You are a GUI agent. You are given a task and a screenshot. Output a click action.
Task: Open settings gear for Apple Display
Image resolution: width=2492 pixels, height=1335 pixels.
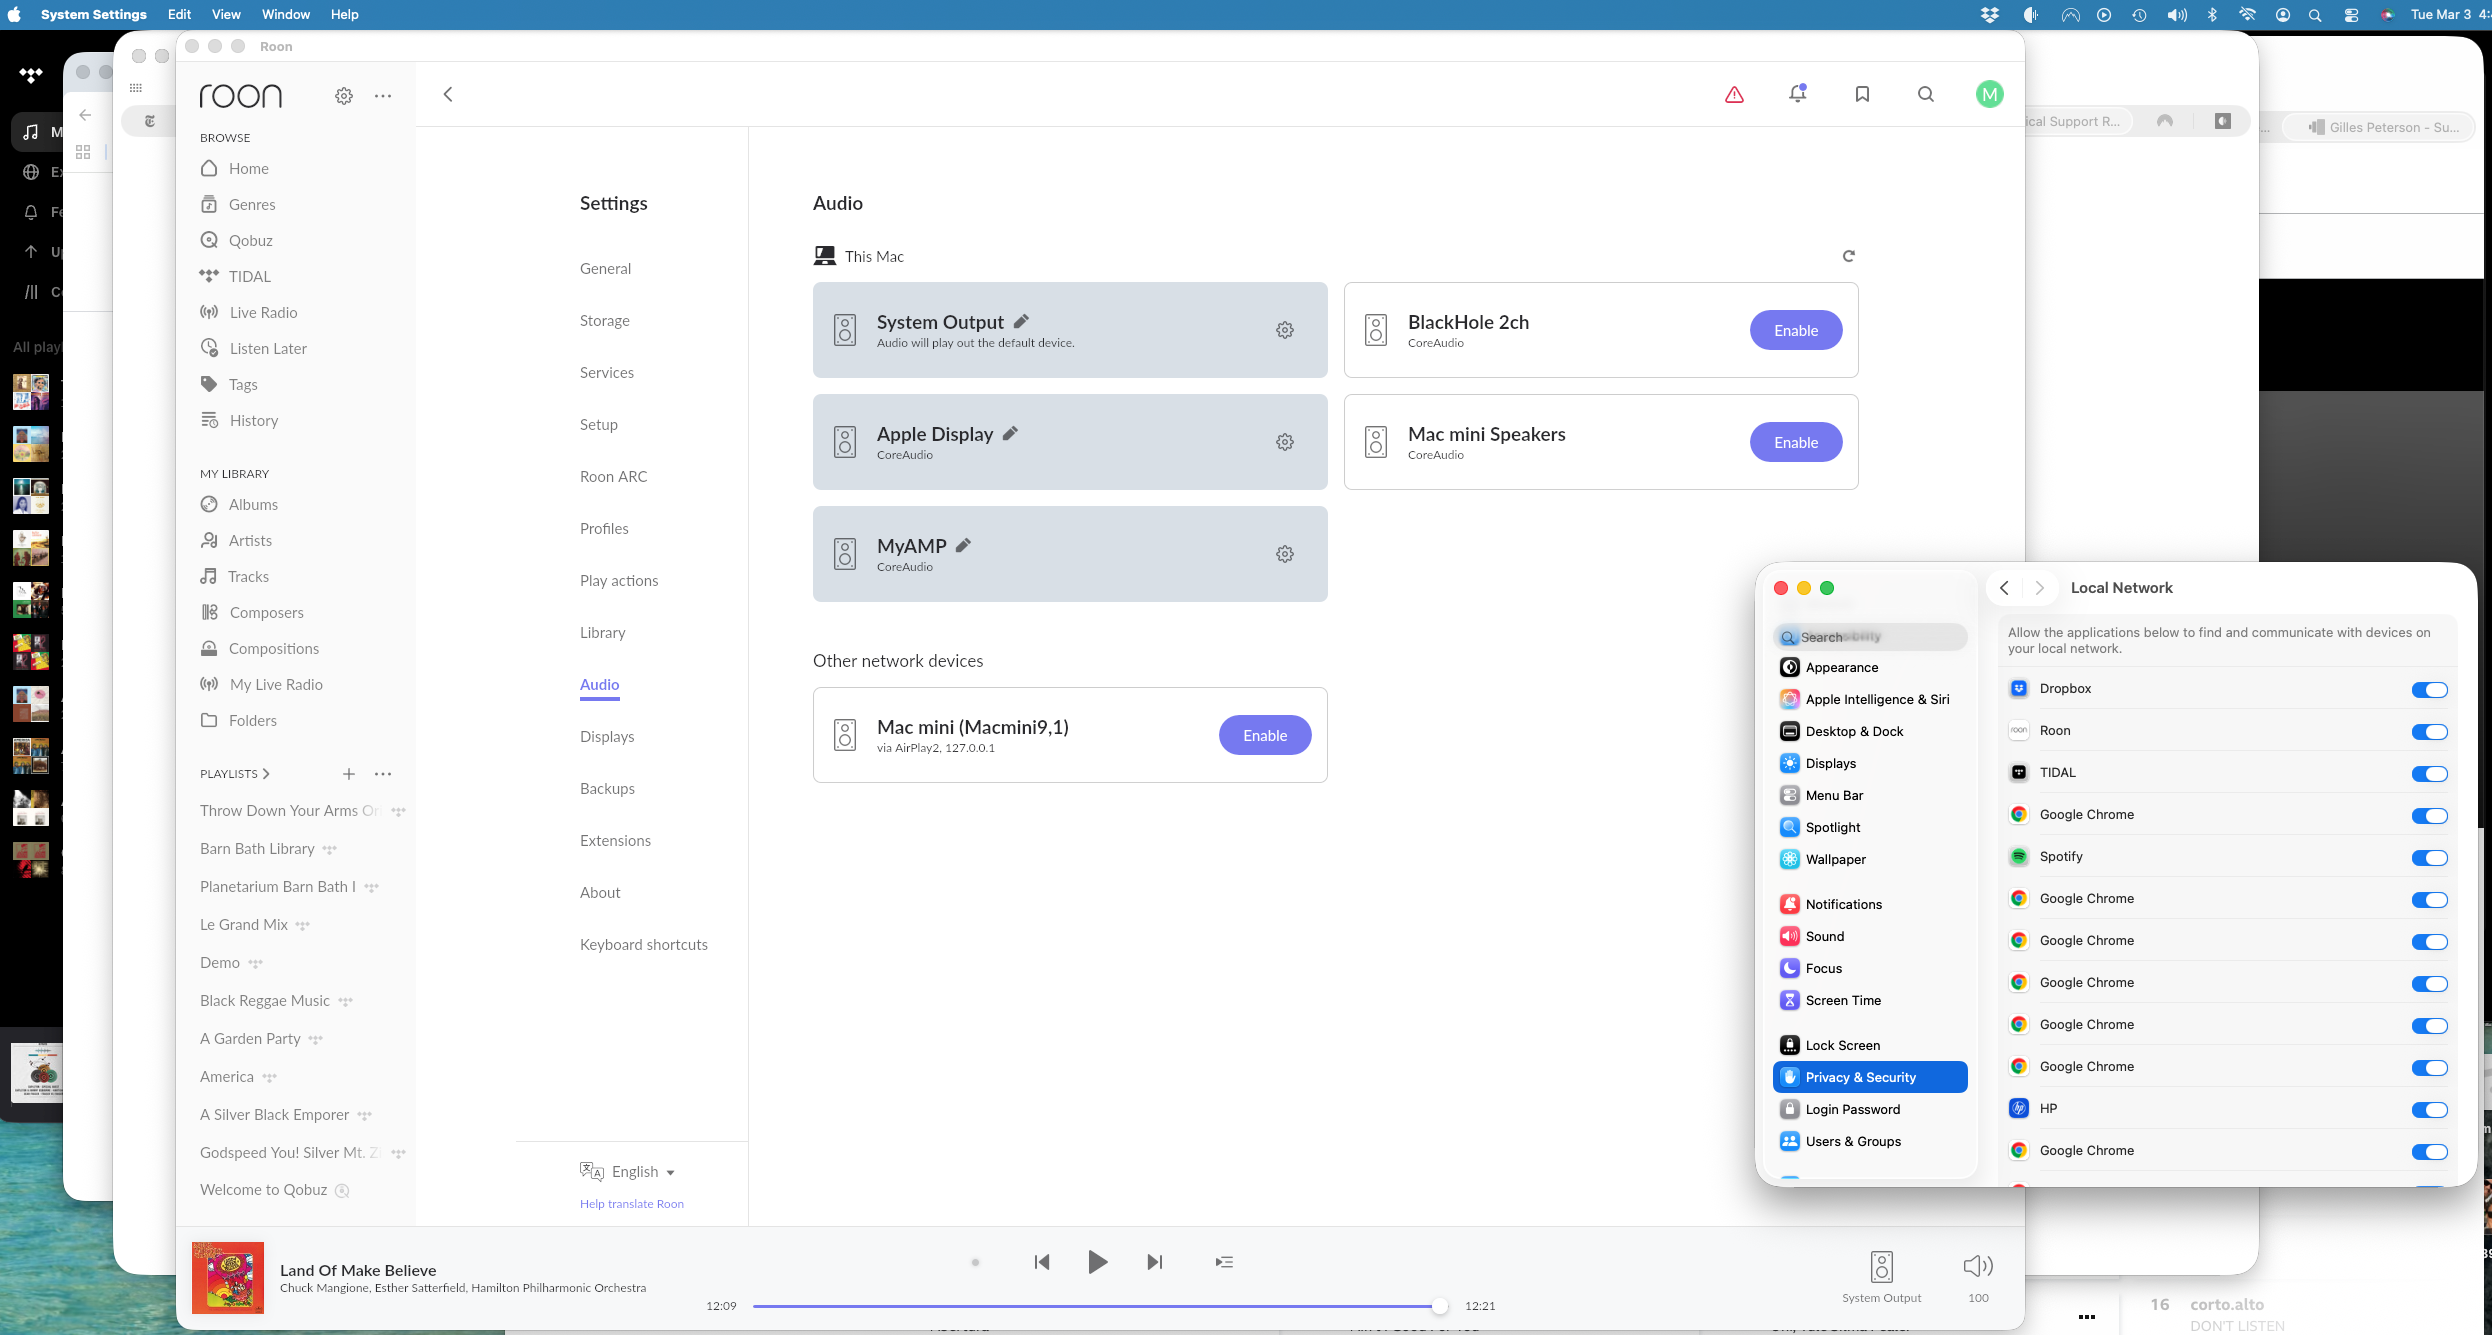tap(1285, 442)
